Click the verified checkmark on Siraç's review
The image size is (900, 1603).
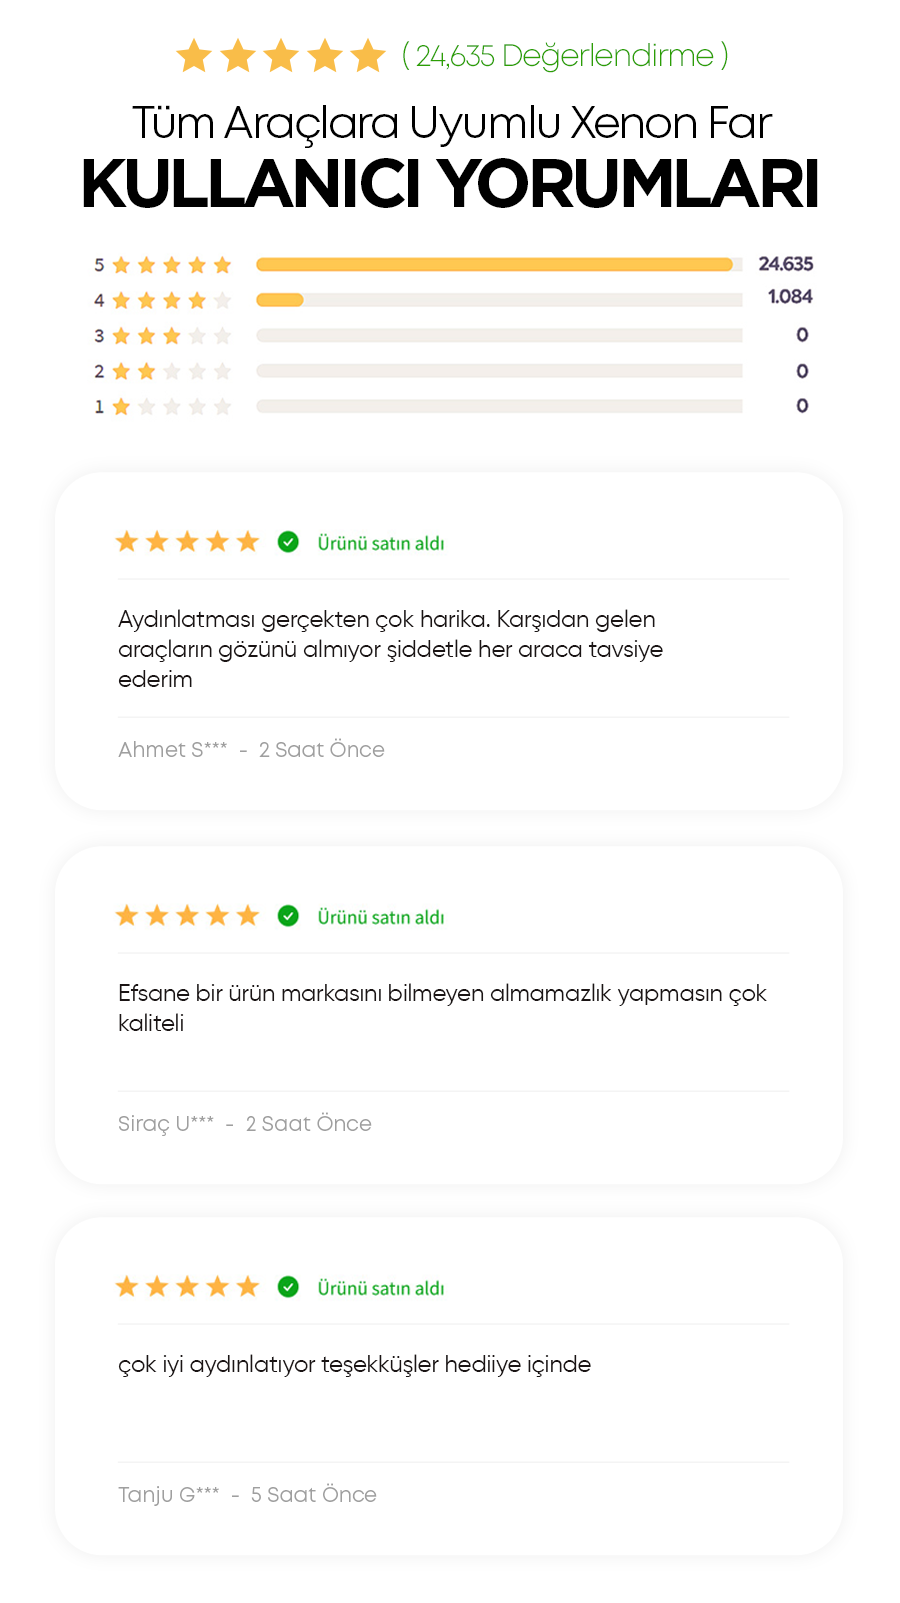coord(288,916)
